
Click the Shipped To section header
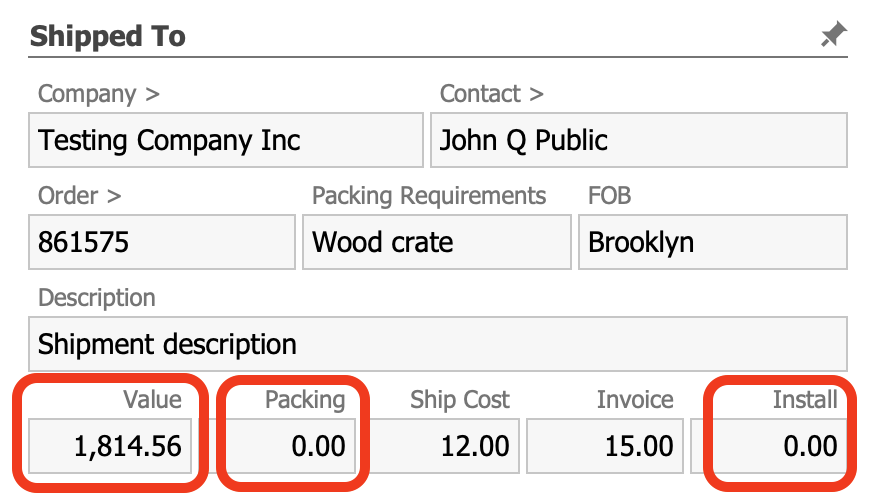tap(108, 37)
